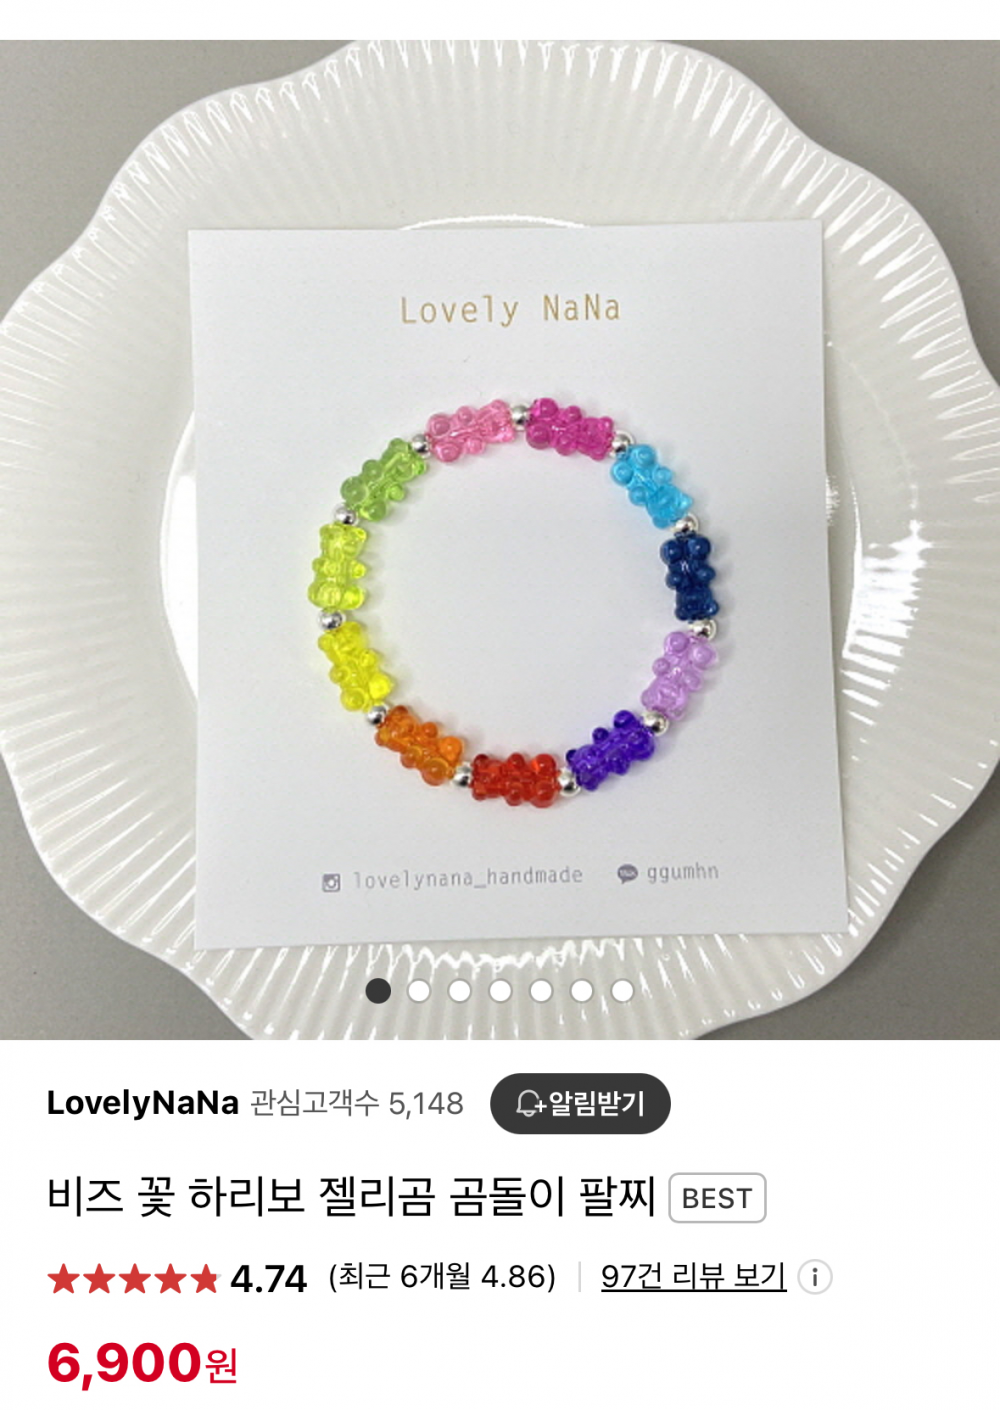Jump to the fourth image dot
Image resolution: width=1000 pixels, height=1410 pixels.
click(500, 990)
